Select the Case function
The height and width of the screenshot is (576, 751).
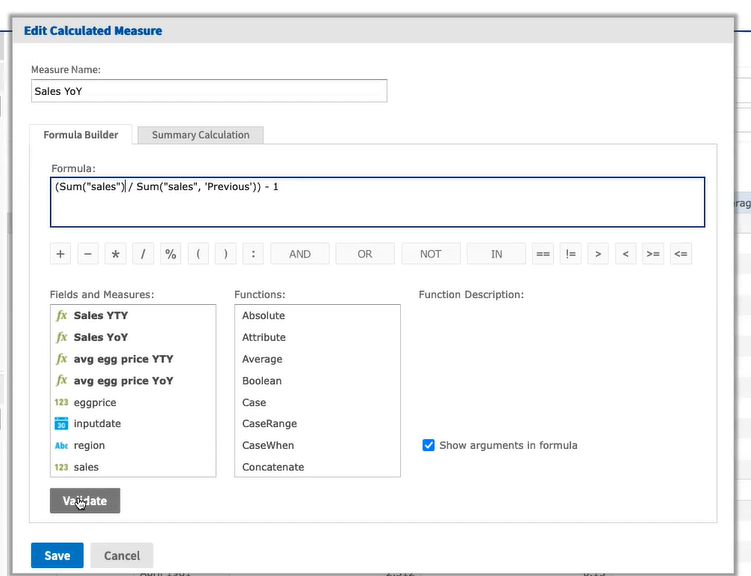(254, 402)
